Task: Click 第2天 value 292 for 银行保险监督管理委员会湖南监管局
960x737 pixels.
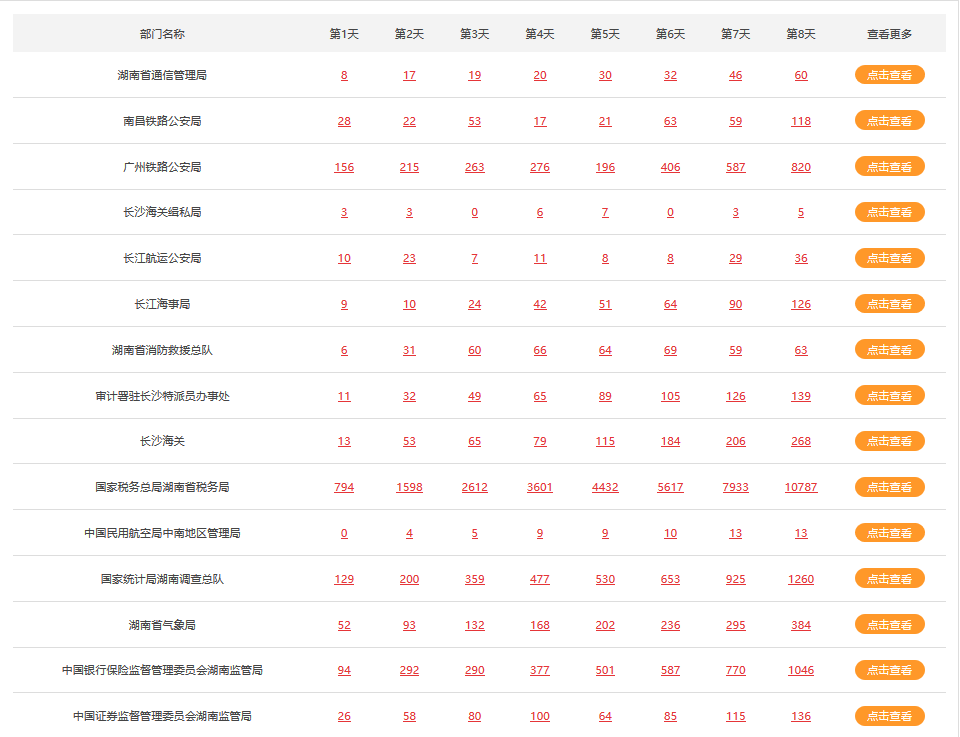Action: point(409,670)
